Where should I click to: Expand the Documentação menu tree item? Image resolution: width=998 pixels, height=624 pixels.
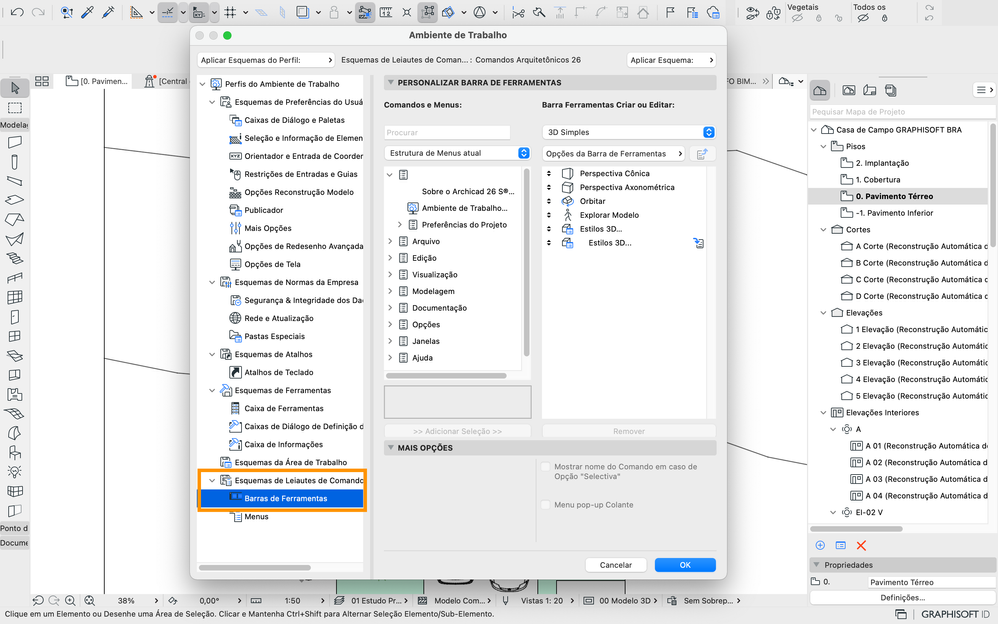(390, 308)
